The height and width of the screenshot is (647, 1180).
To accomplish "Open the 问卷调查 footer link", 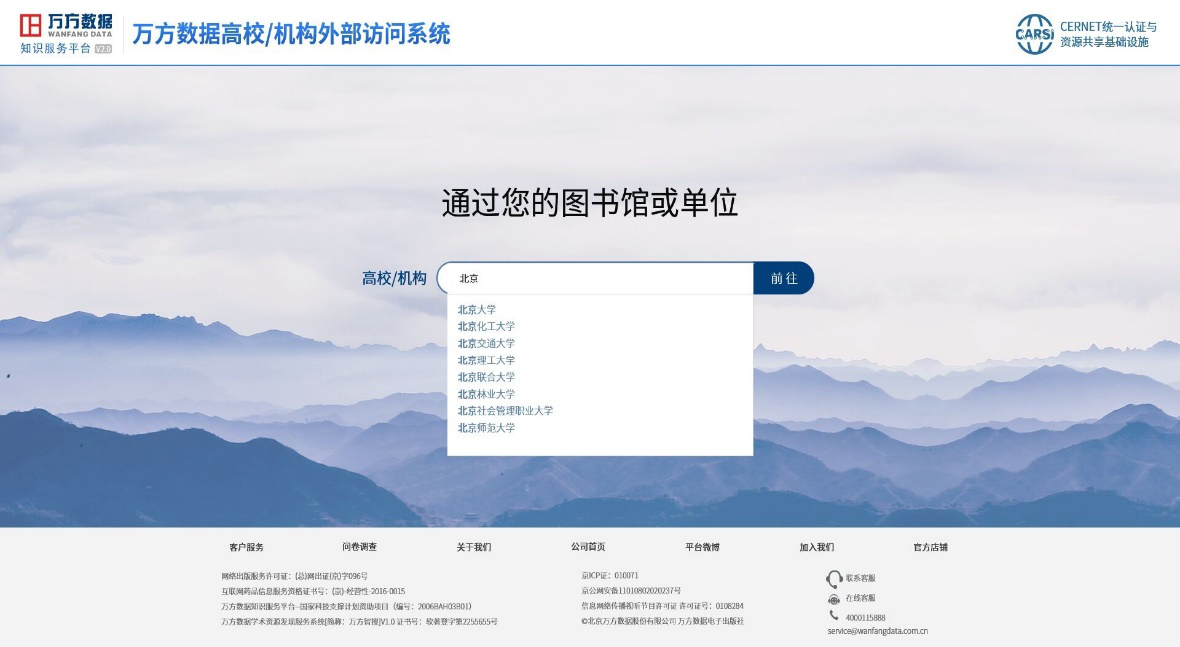I will [x=360, y=547].
